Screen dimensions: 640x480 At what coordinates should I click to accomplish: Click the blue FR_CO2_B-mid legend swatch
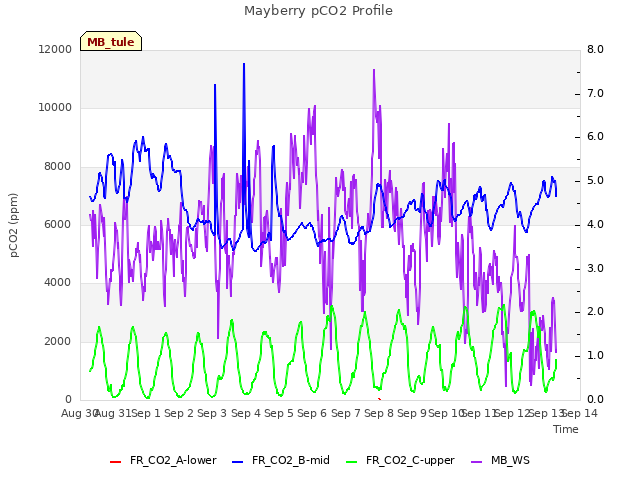[238, 462]
